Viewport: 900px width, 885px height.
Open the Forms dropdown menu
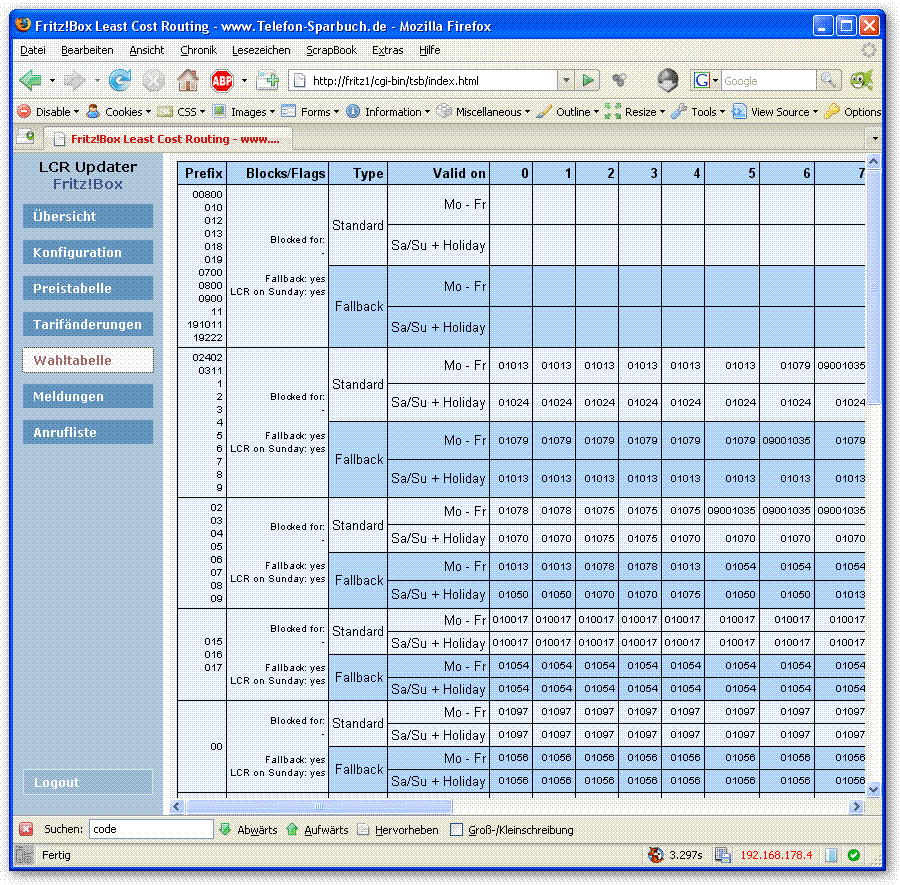(311, 111)
